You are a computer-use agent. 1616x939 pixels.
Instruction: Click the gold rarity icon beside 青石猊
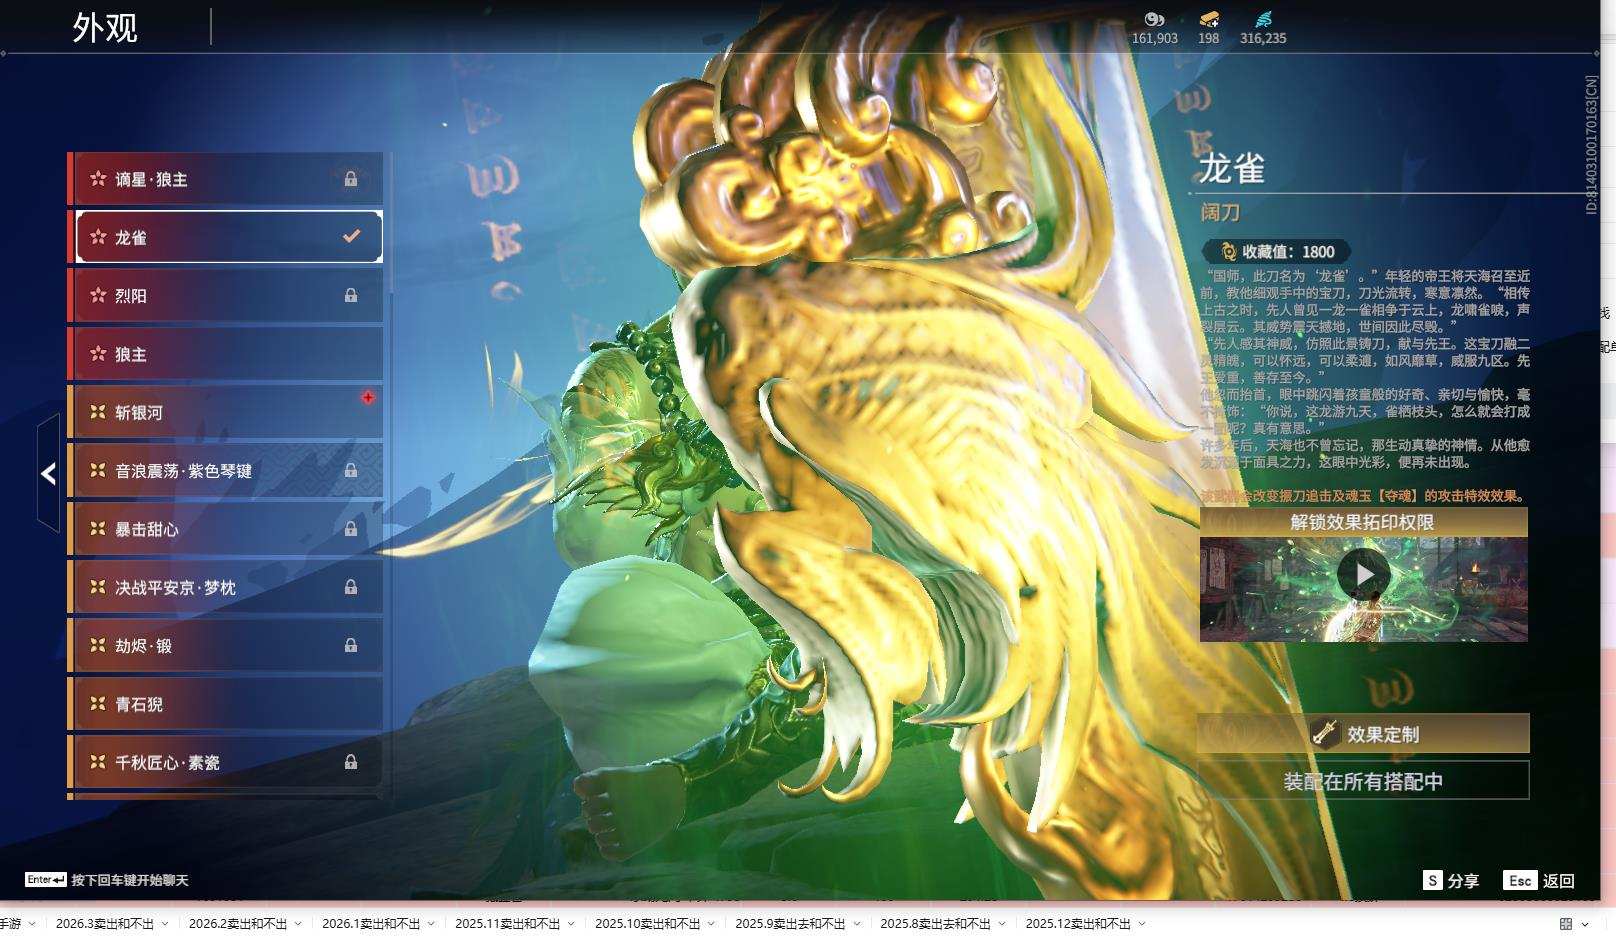click(x=98, y=704)
